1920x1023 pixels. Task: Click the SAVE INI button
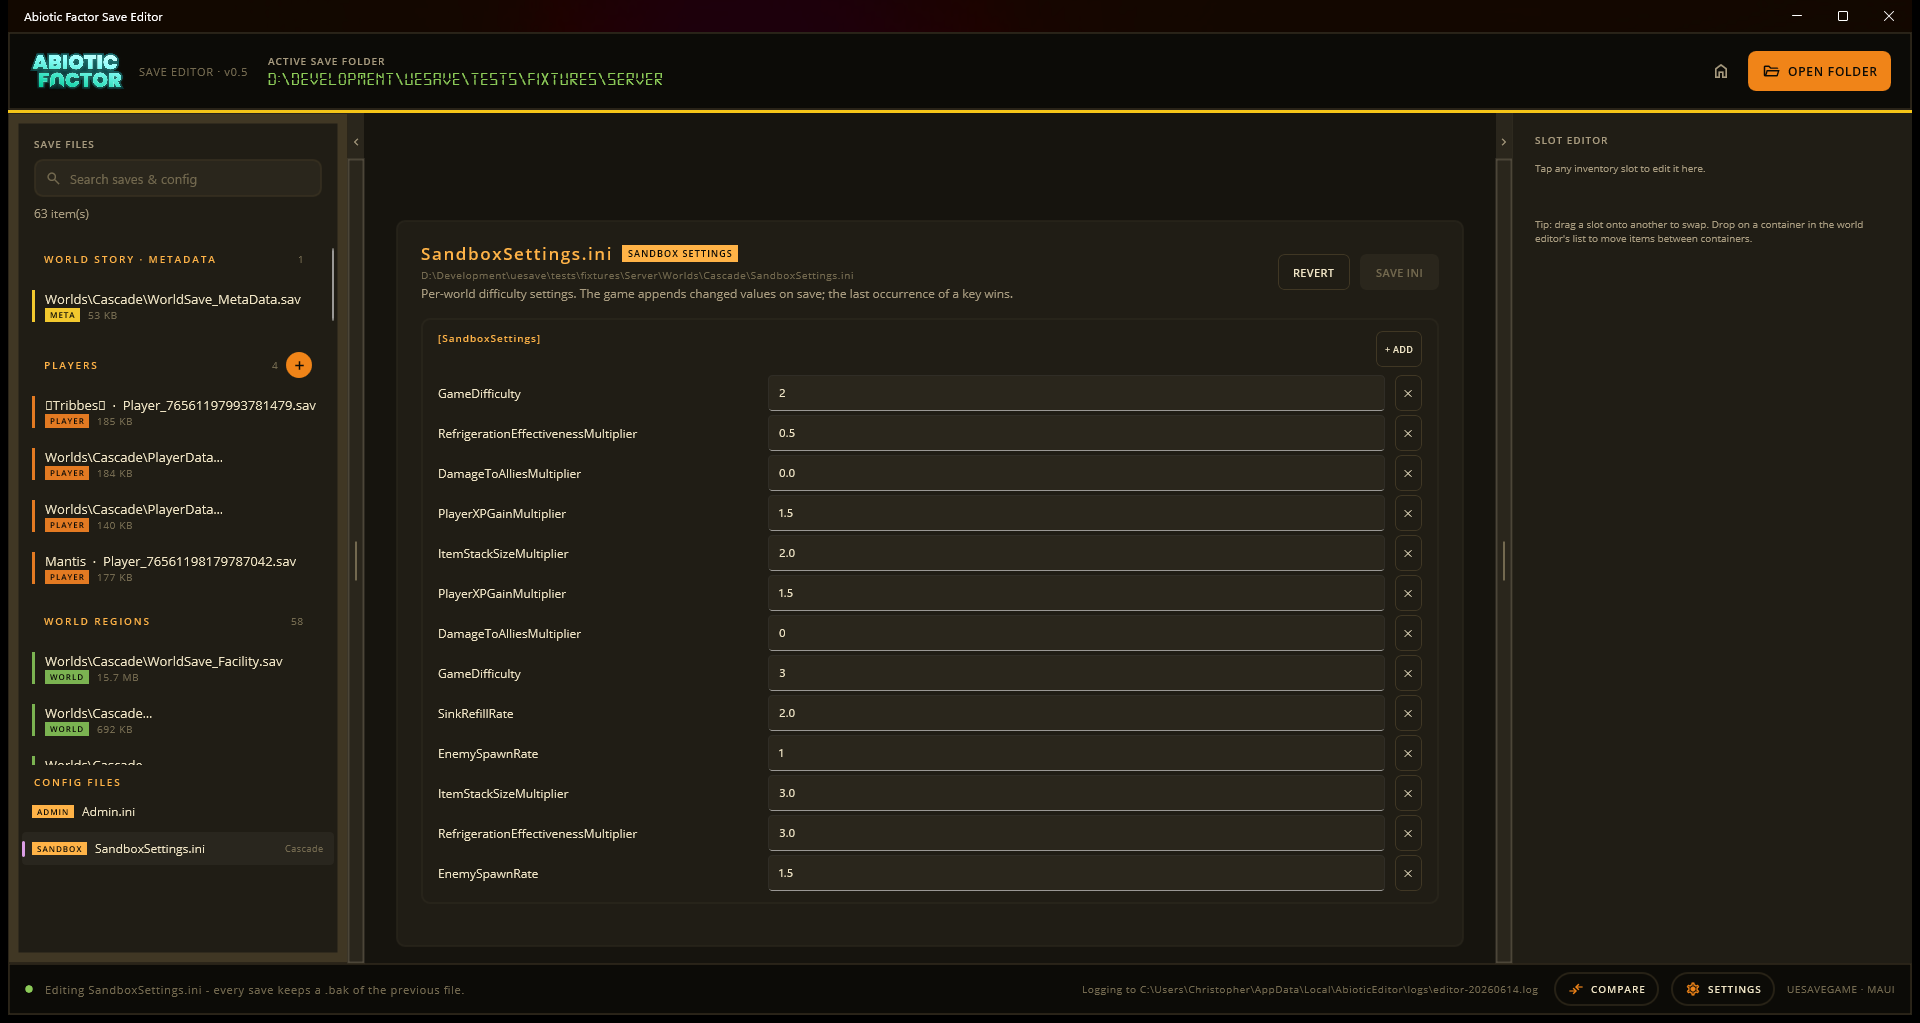coord(1399,273)
